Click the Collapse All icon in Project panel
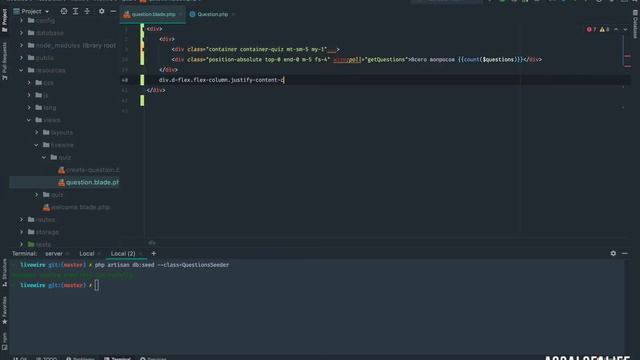 (87, 11)
